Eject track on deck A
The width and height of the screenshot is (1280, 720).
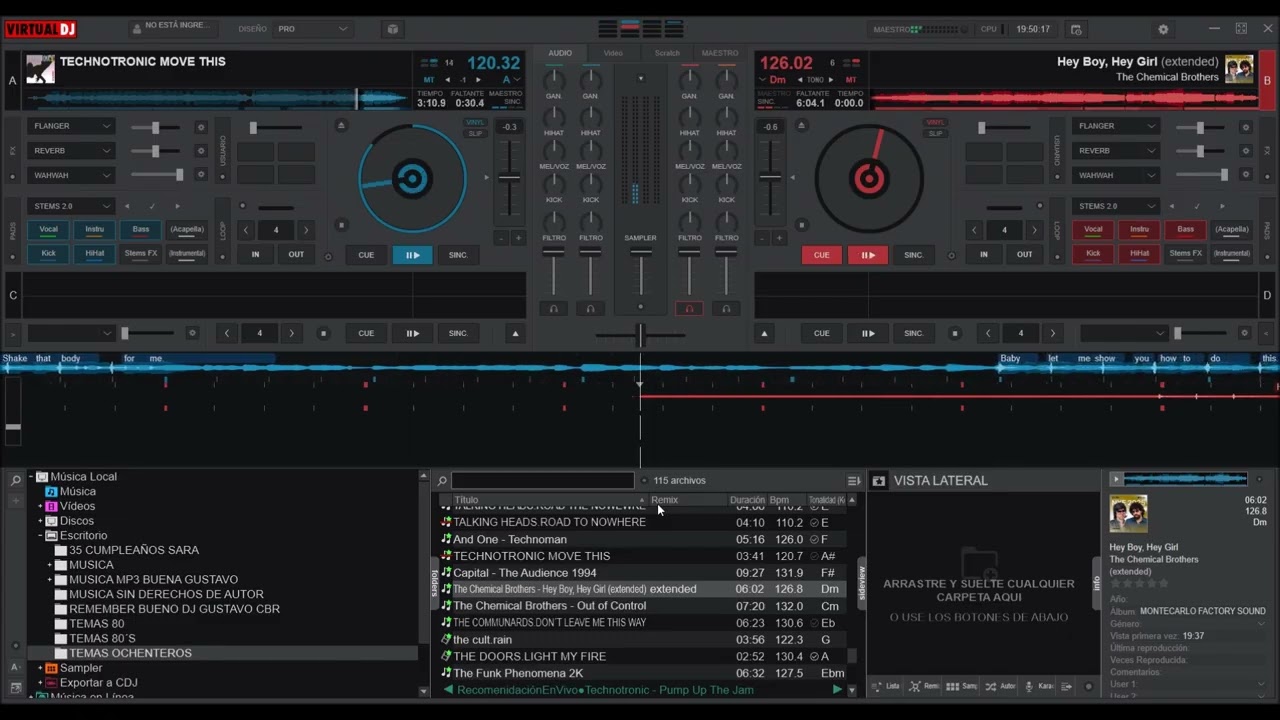tap(341, 126)
